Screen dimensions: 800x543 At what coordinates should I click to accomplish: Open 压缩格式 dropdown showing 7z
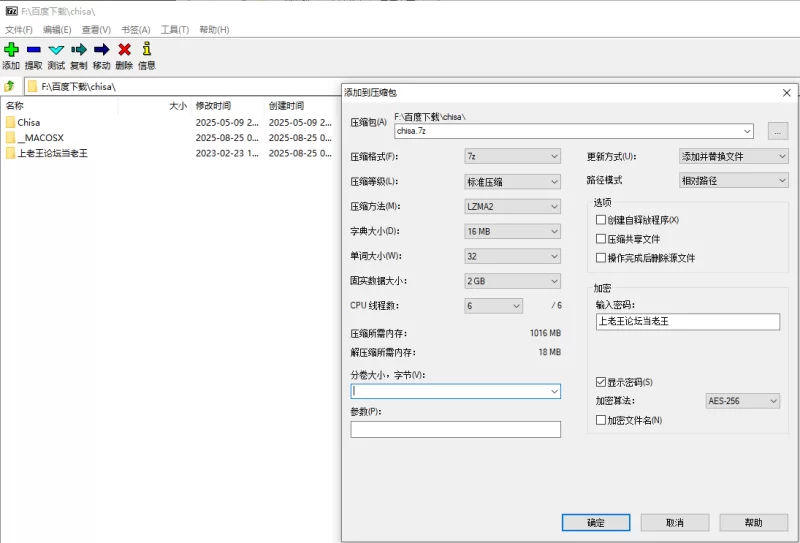[512, 156]
